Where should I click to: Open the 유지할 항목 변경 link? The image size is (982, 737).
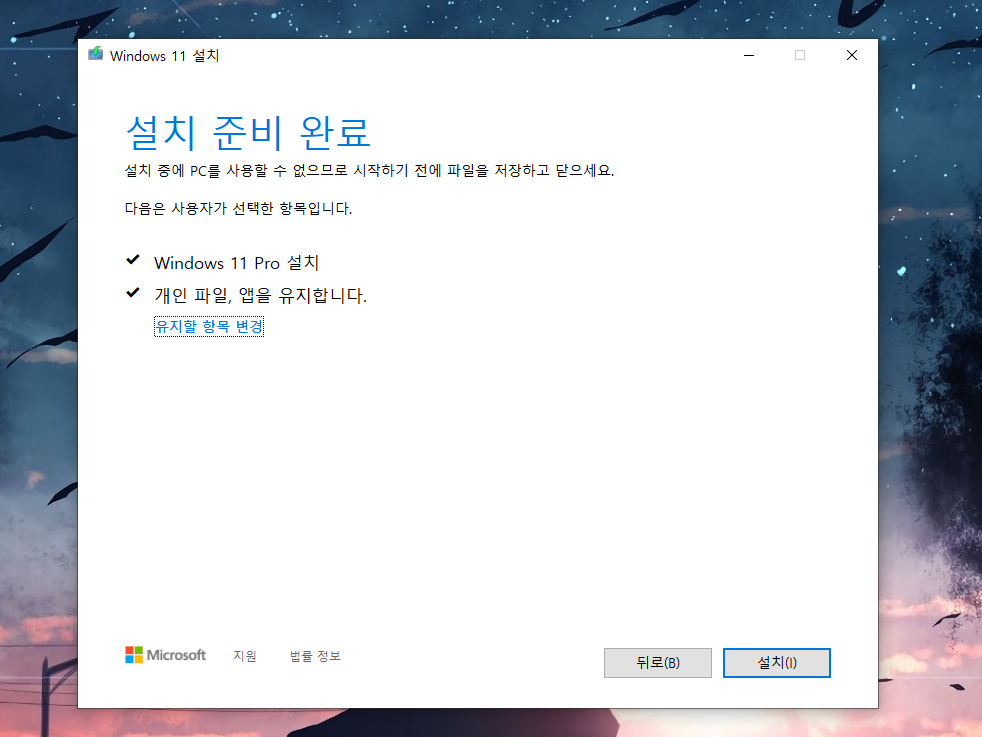209,326
